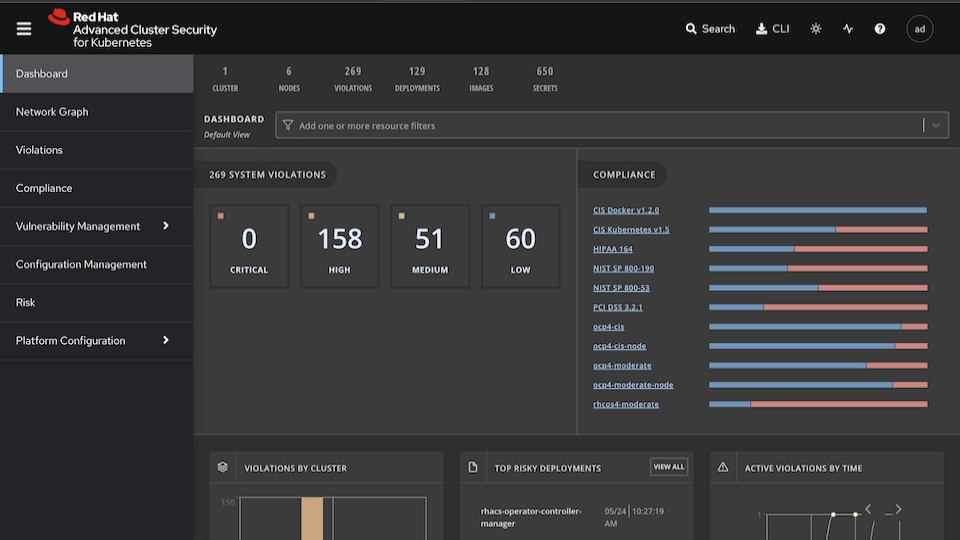
Task: Open the 128 Images summary
Action: tap(481, 79)
